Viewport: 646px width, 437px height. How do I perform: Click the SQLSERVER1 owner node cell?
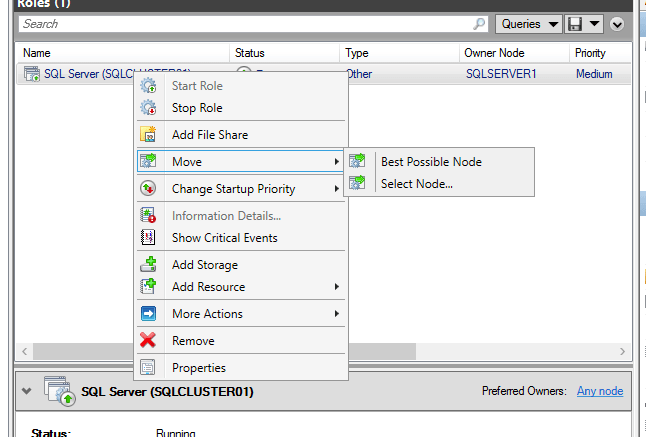click(501, 74)
